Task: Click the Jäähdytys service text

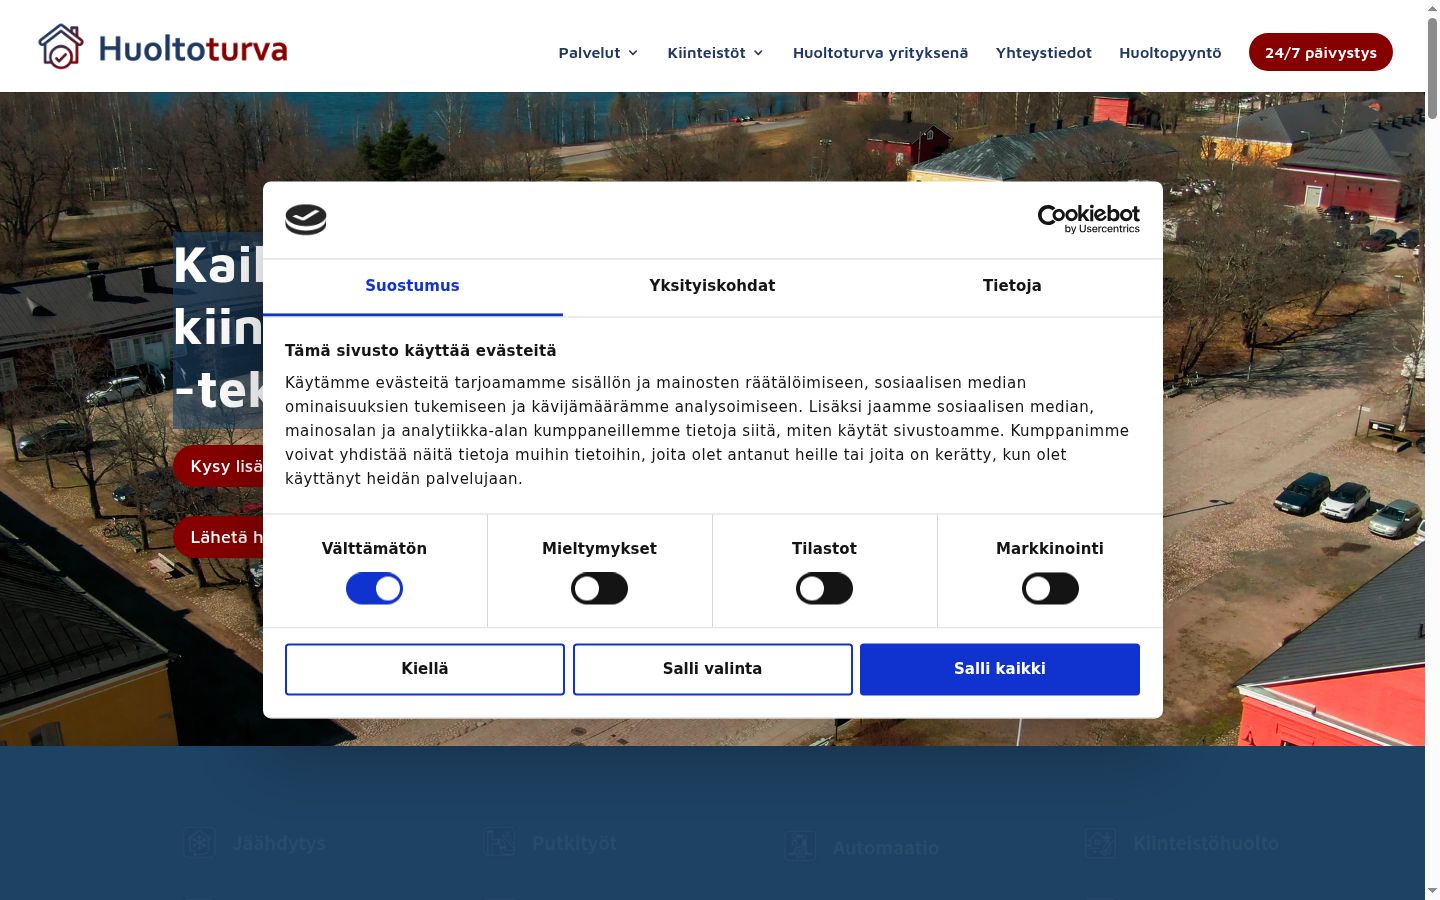Action: click(x=279, y=843)
